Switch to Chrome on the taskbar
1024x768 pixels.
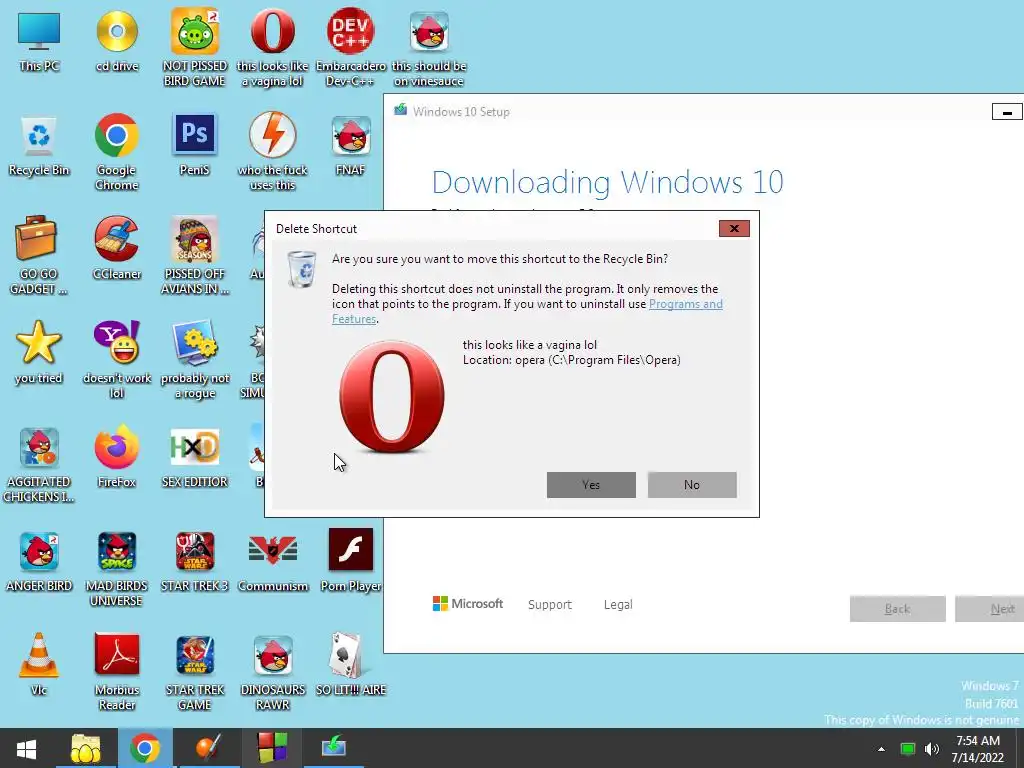(x=145, y=748)
